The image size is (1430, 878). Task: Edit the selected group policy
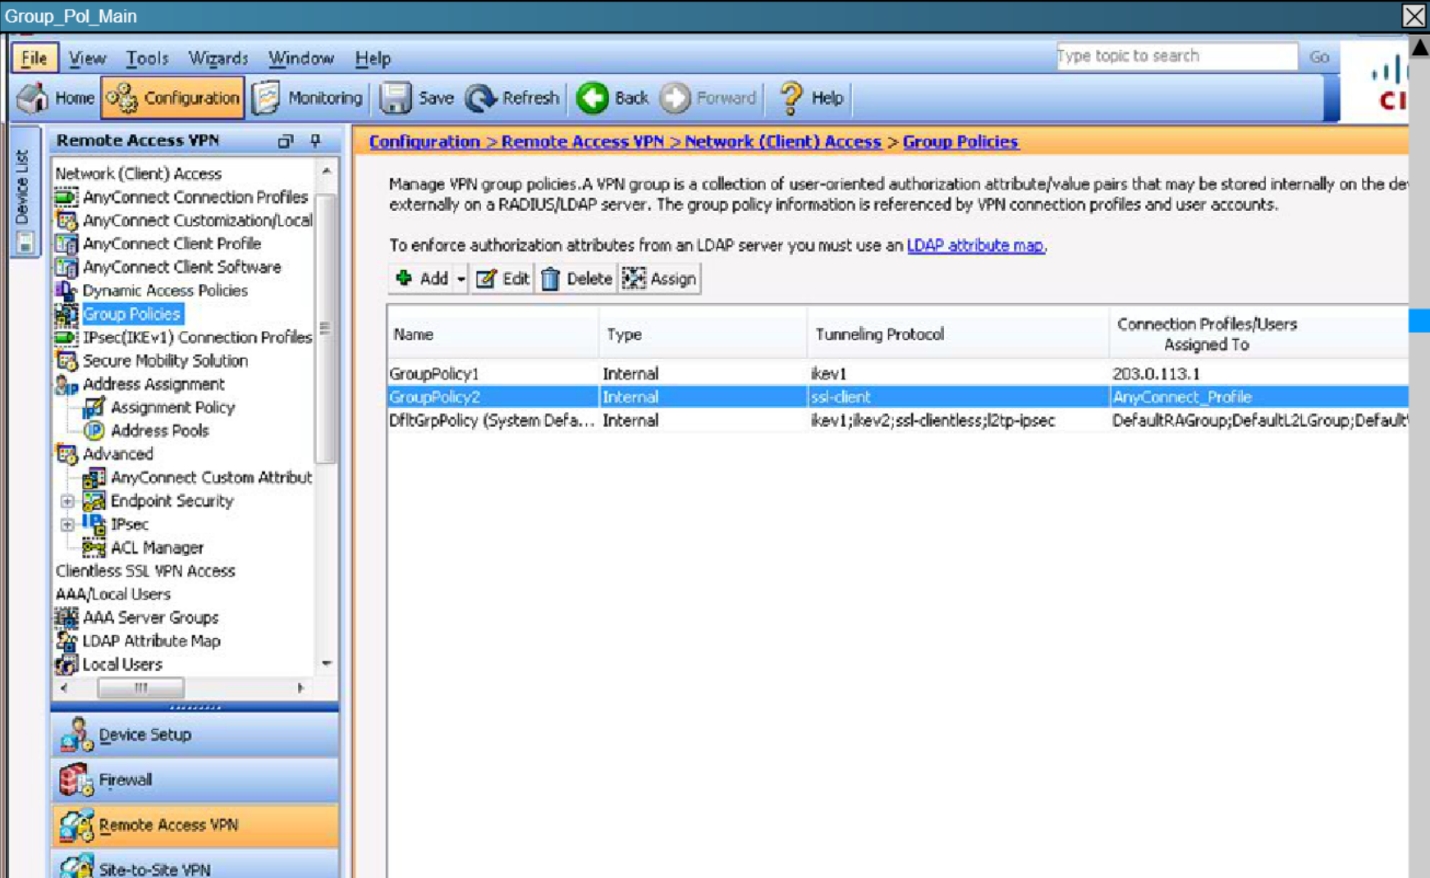point(503,279)
